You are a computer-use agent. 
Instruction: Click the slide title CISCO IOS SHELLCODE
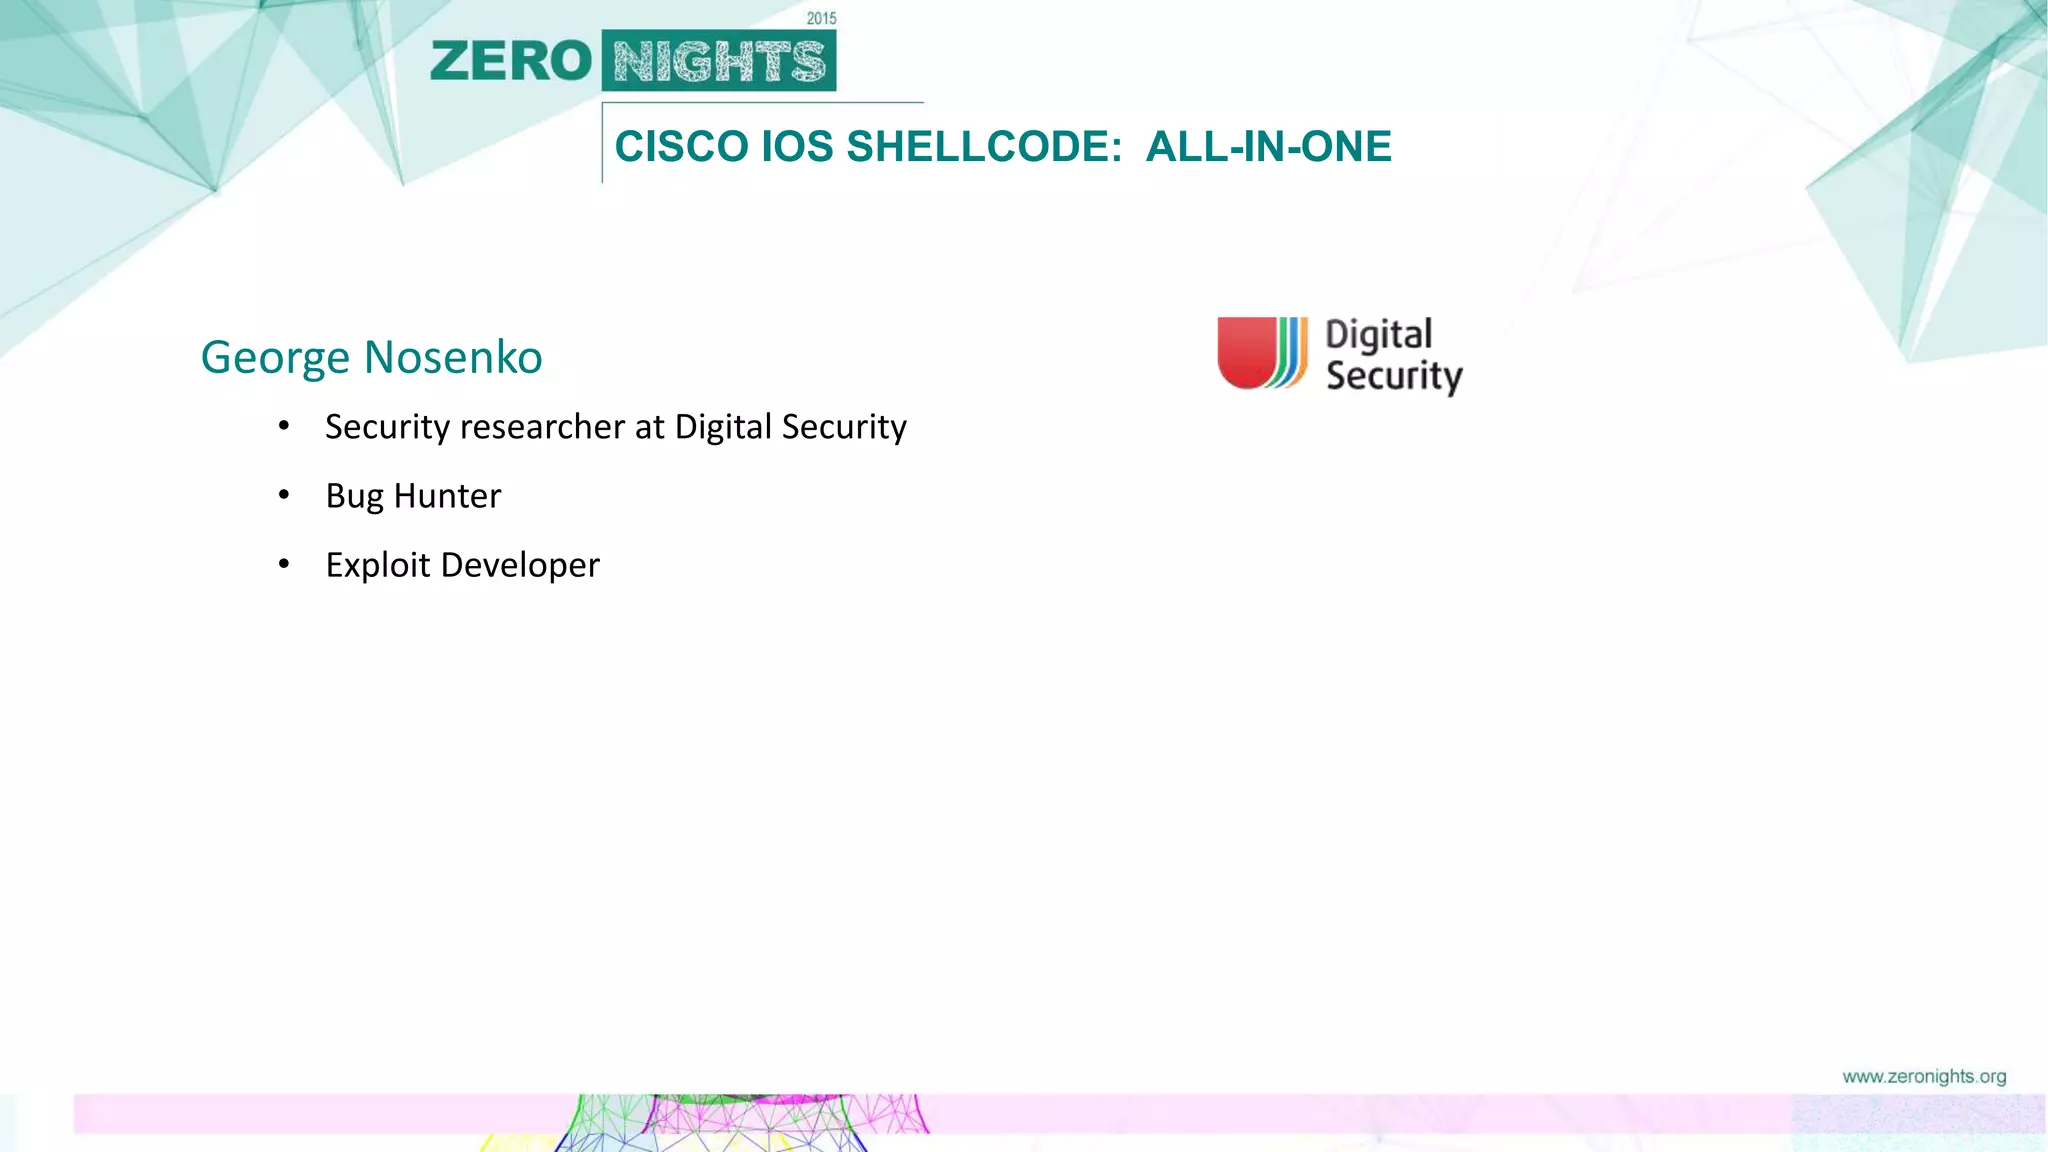pyautogui.click(x=868, y=147)
